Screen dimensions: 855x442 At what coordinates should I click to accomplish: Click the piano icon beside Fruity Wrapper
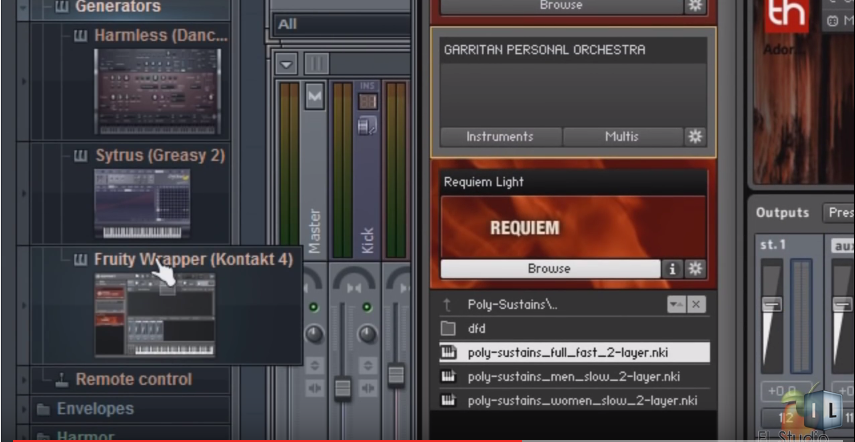(80, 260)
